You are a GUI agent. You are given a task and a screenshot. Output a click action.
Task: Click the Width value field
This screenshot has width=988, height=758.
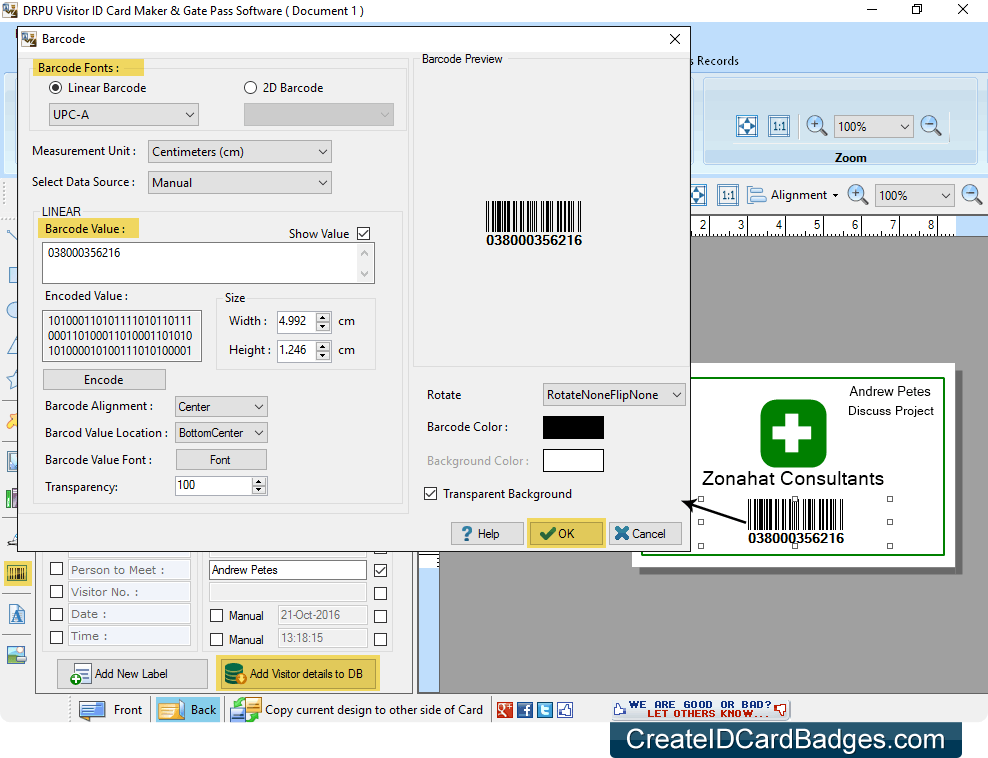297,321
